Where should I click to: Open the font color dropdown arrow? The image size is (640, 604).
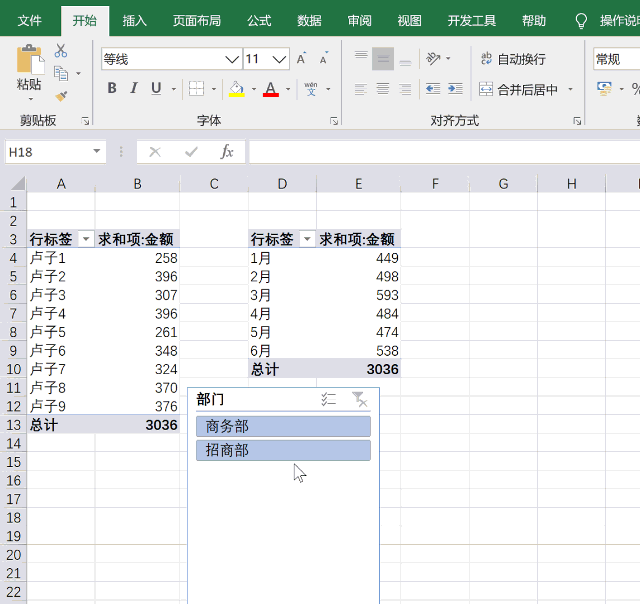click(x=288, y=89)
